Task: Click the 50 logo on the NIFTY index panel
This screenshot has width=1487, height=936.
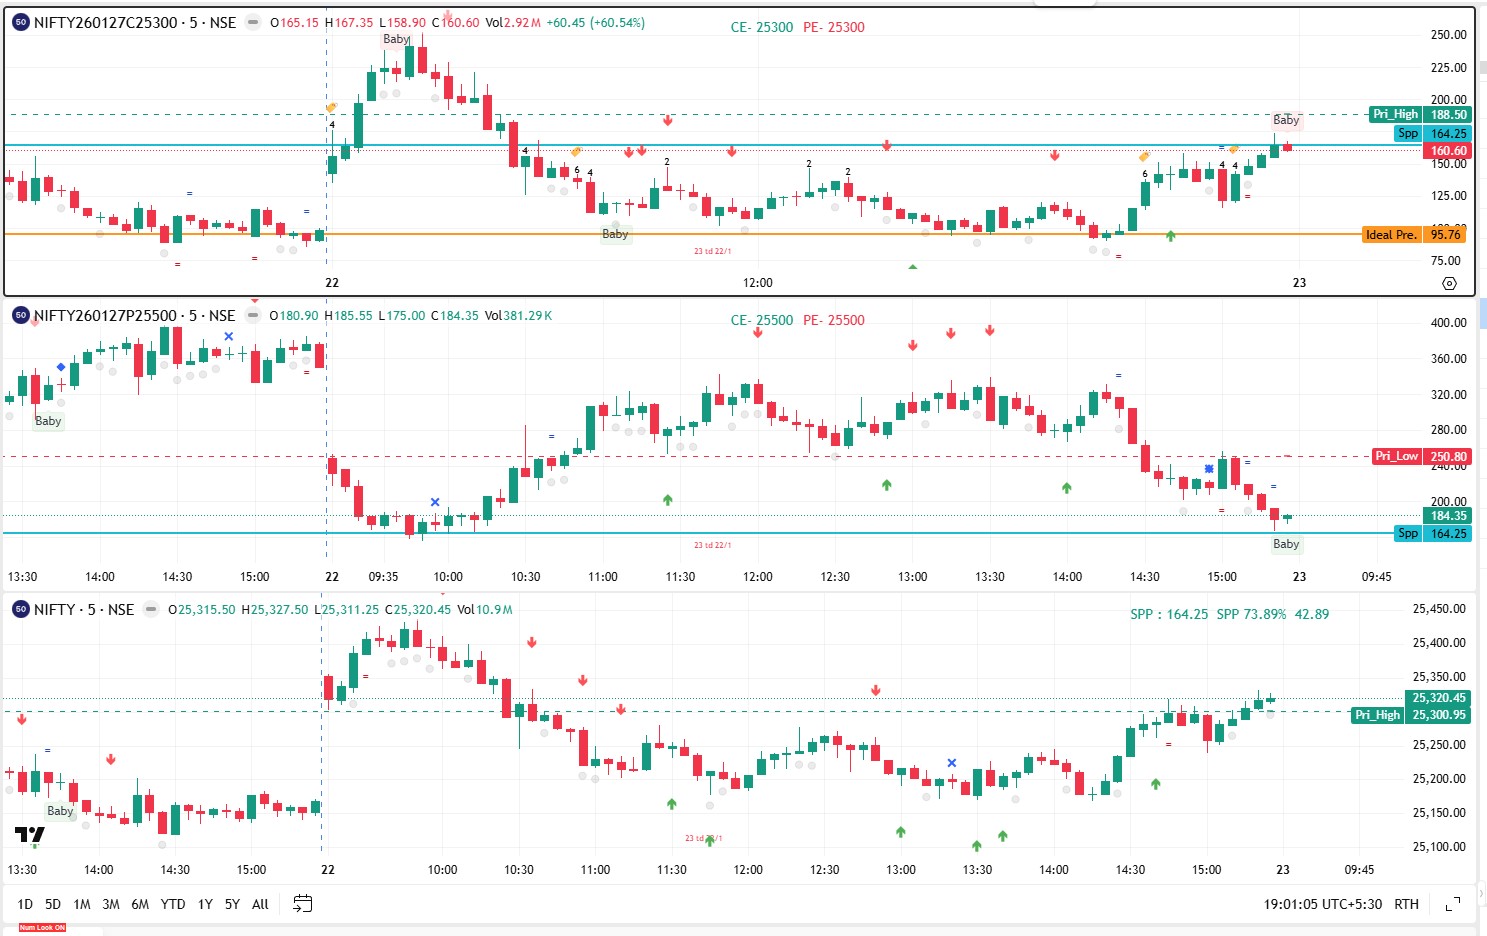Action: 20,608
